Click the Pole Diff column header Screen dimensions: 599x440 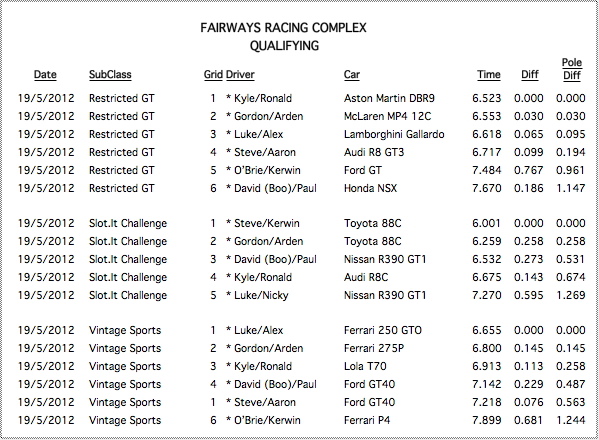572,69
